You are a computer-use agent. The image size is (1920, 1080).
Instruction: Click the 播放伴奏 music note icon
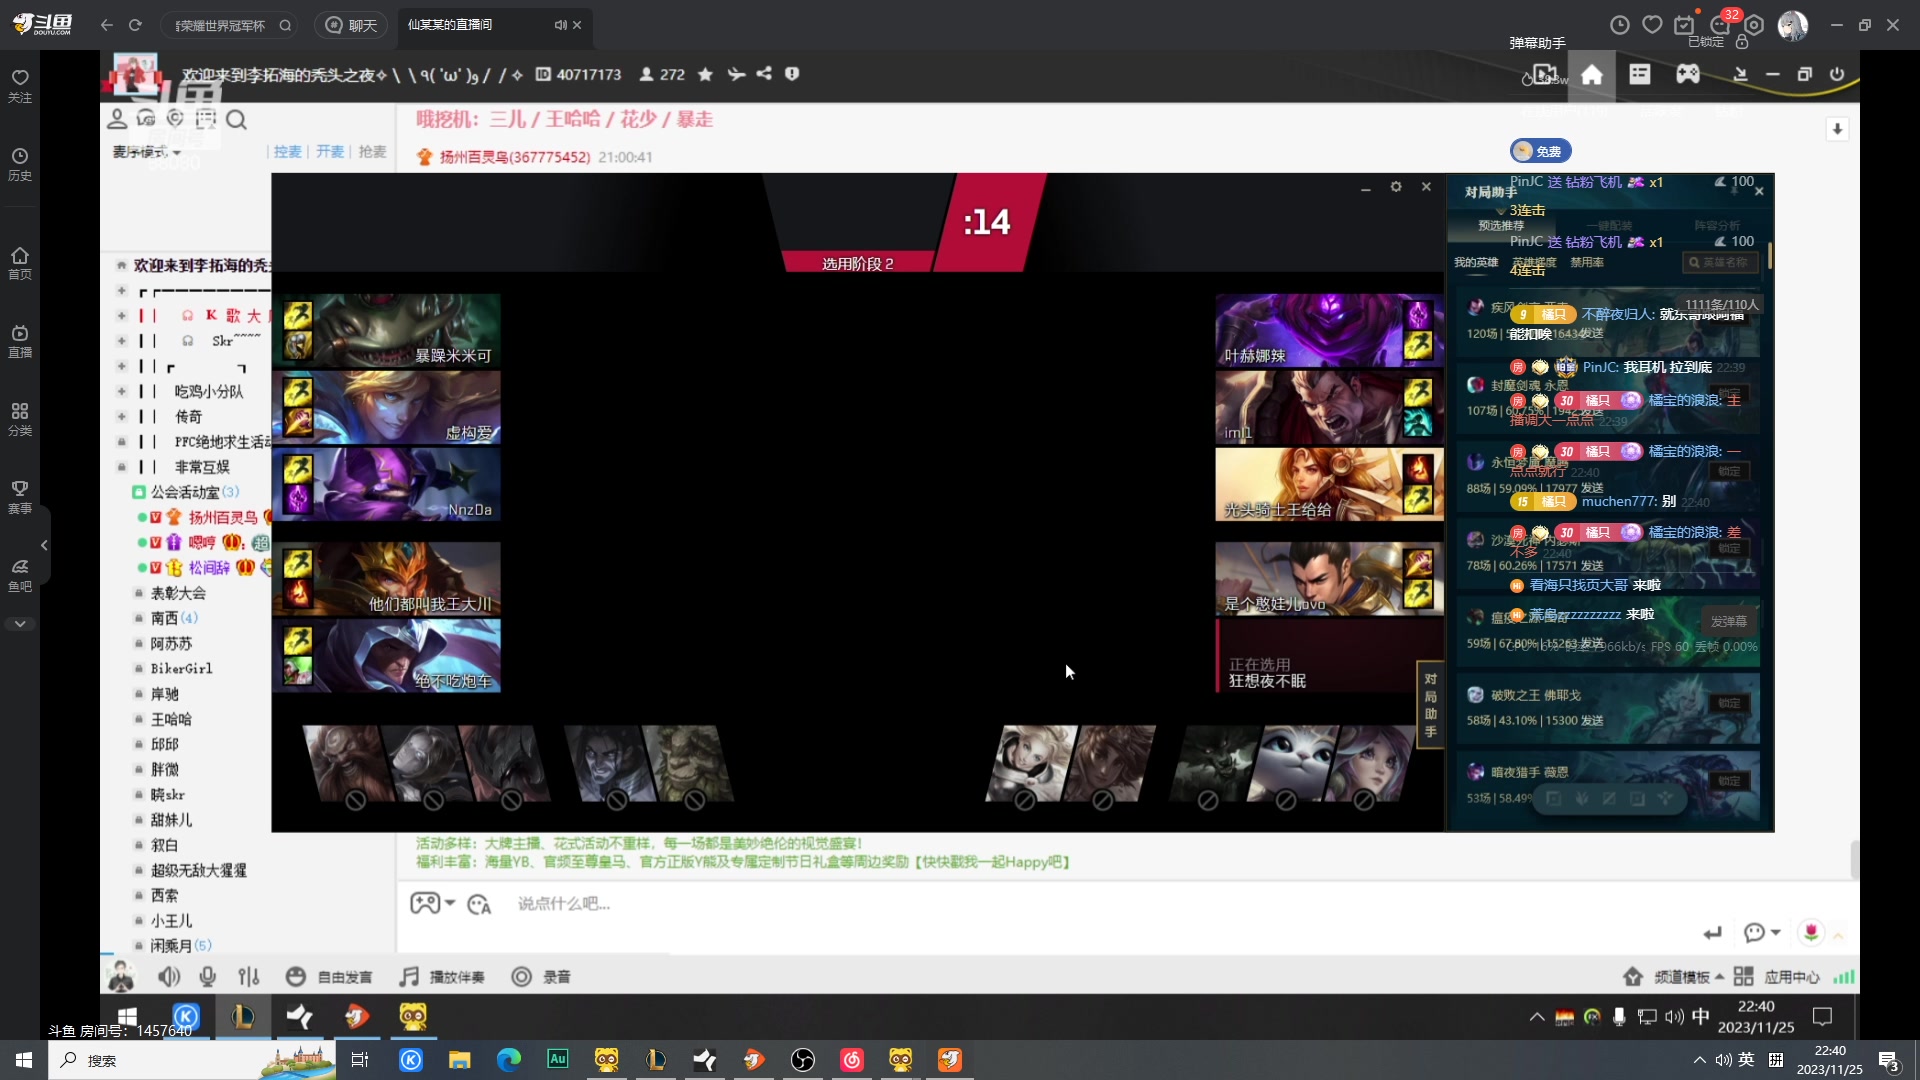click(409, 977)
